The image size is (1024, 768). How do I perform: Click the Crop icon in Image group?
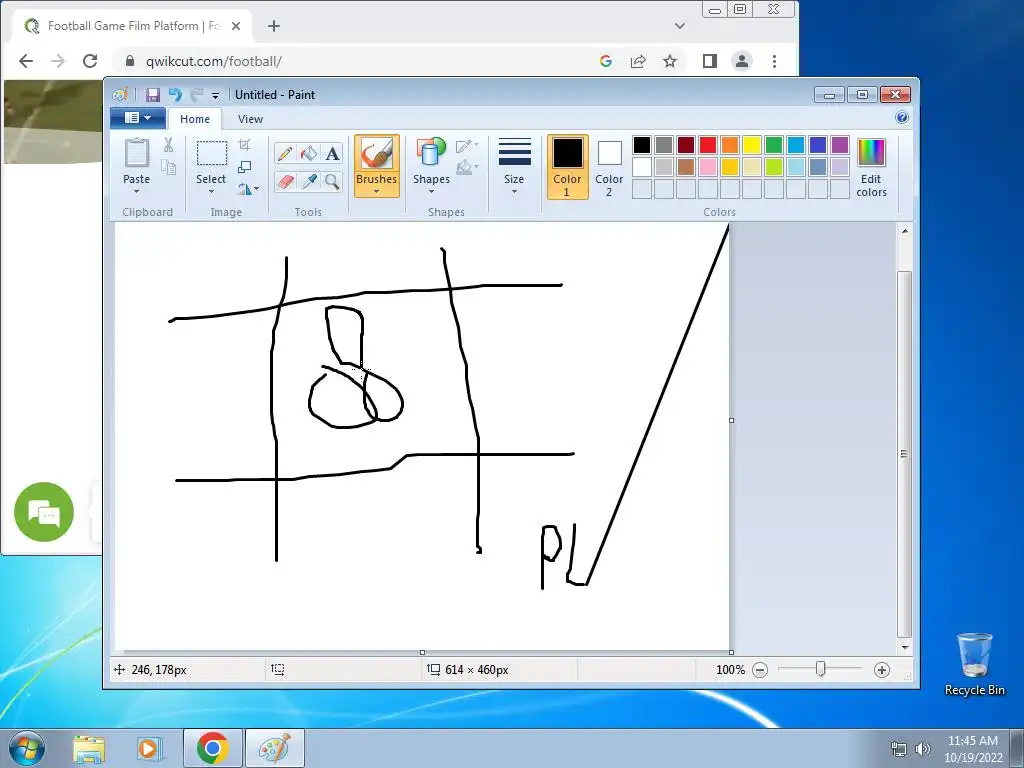244,145
